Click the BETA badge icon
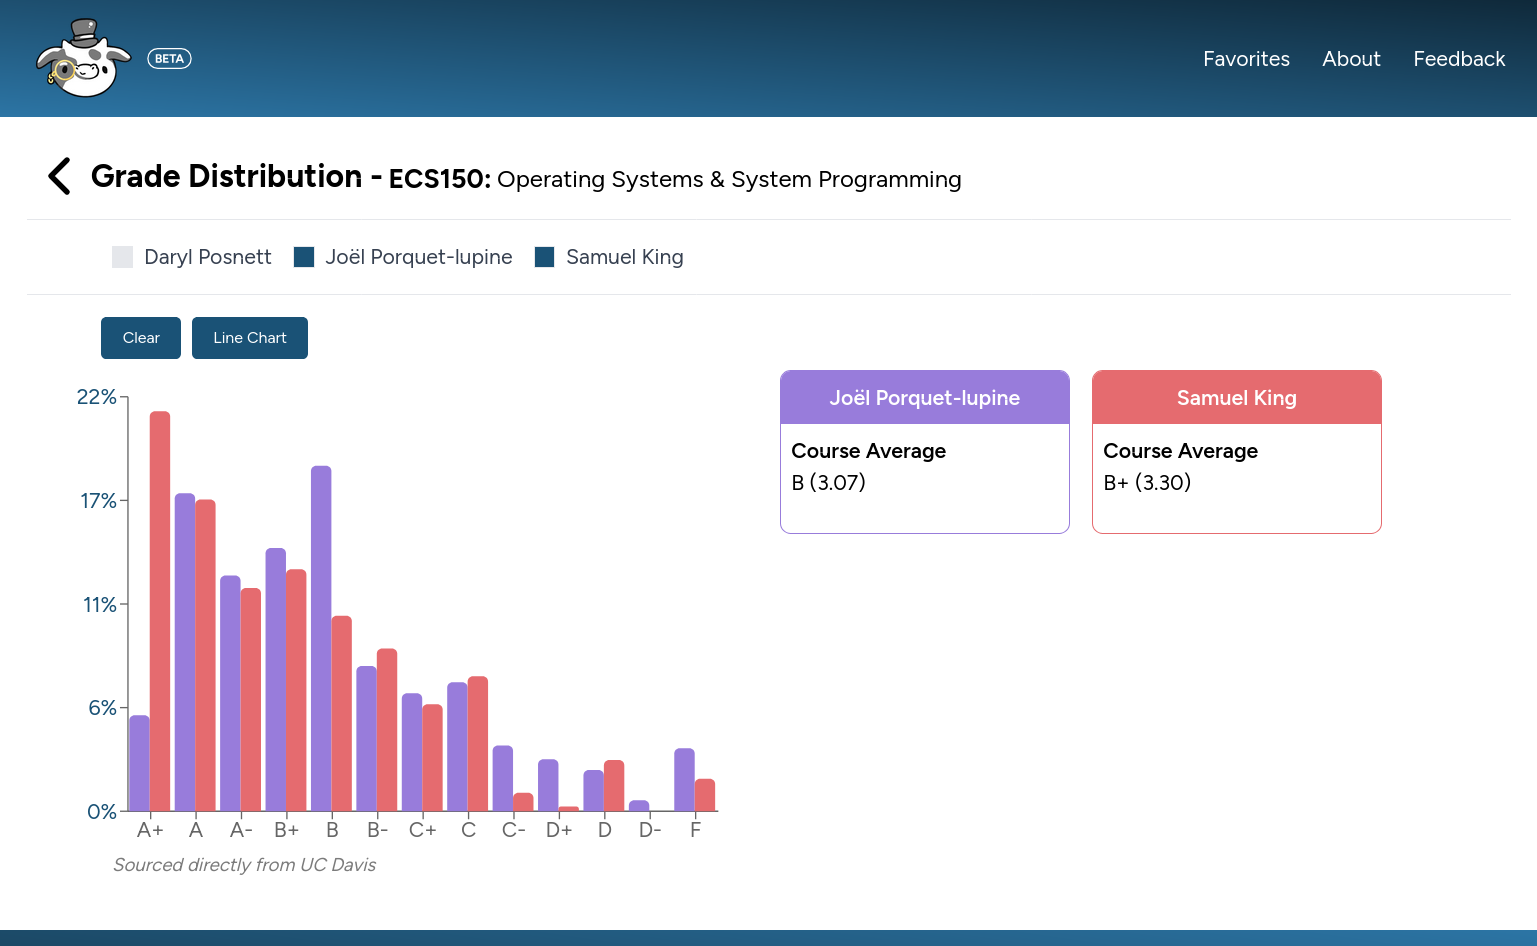This screenshot has width=1537, height=946. [169, 59]
